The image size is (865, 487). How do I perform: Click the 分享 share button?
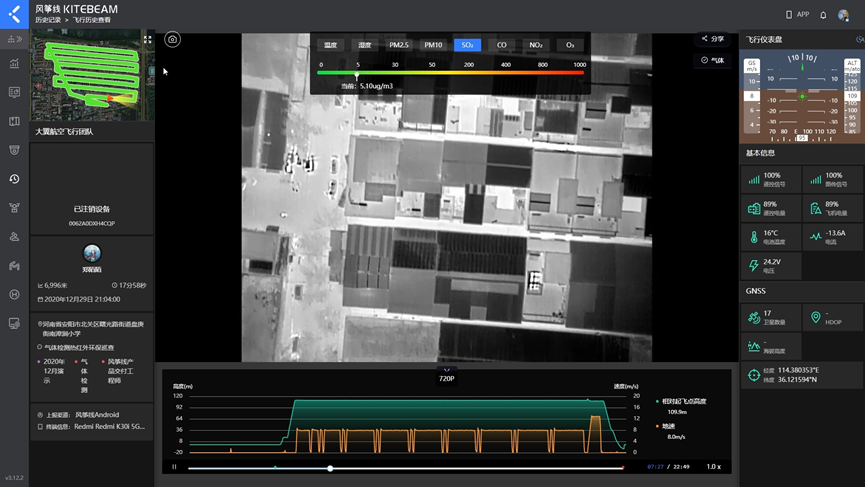tap(712, 39)
